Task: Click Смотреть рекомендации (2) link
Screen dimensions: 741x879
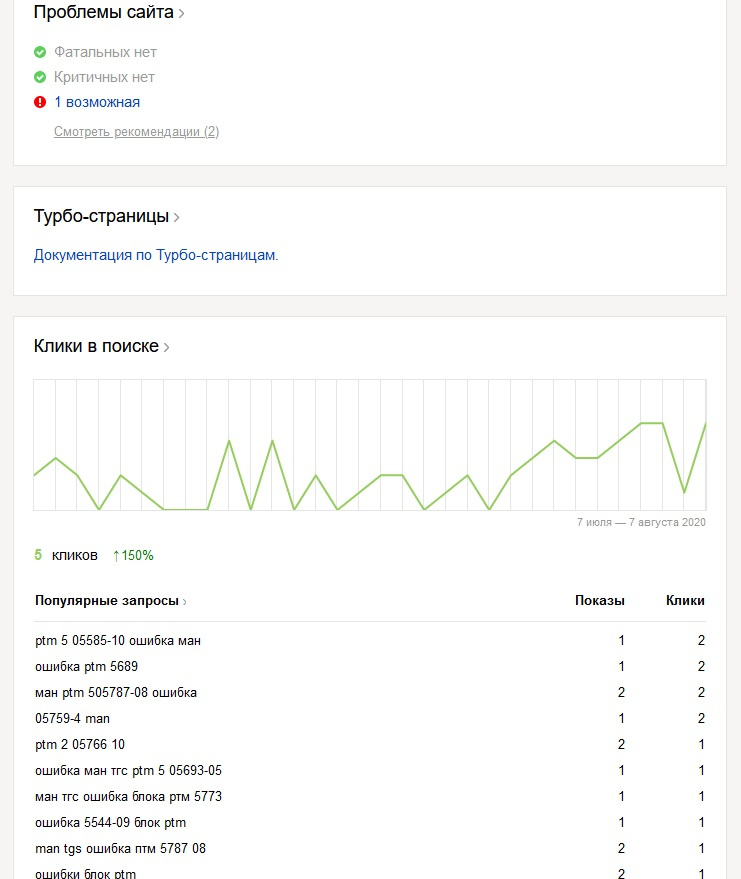Action: point(136,132)
